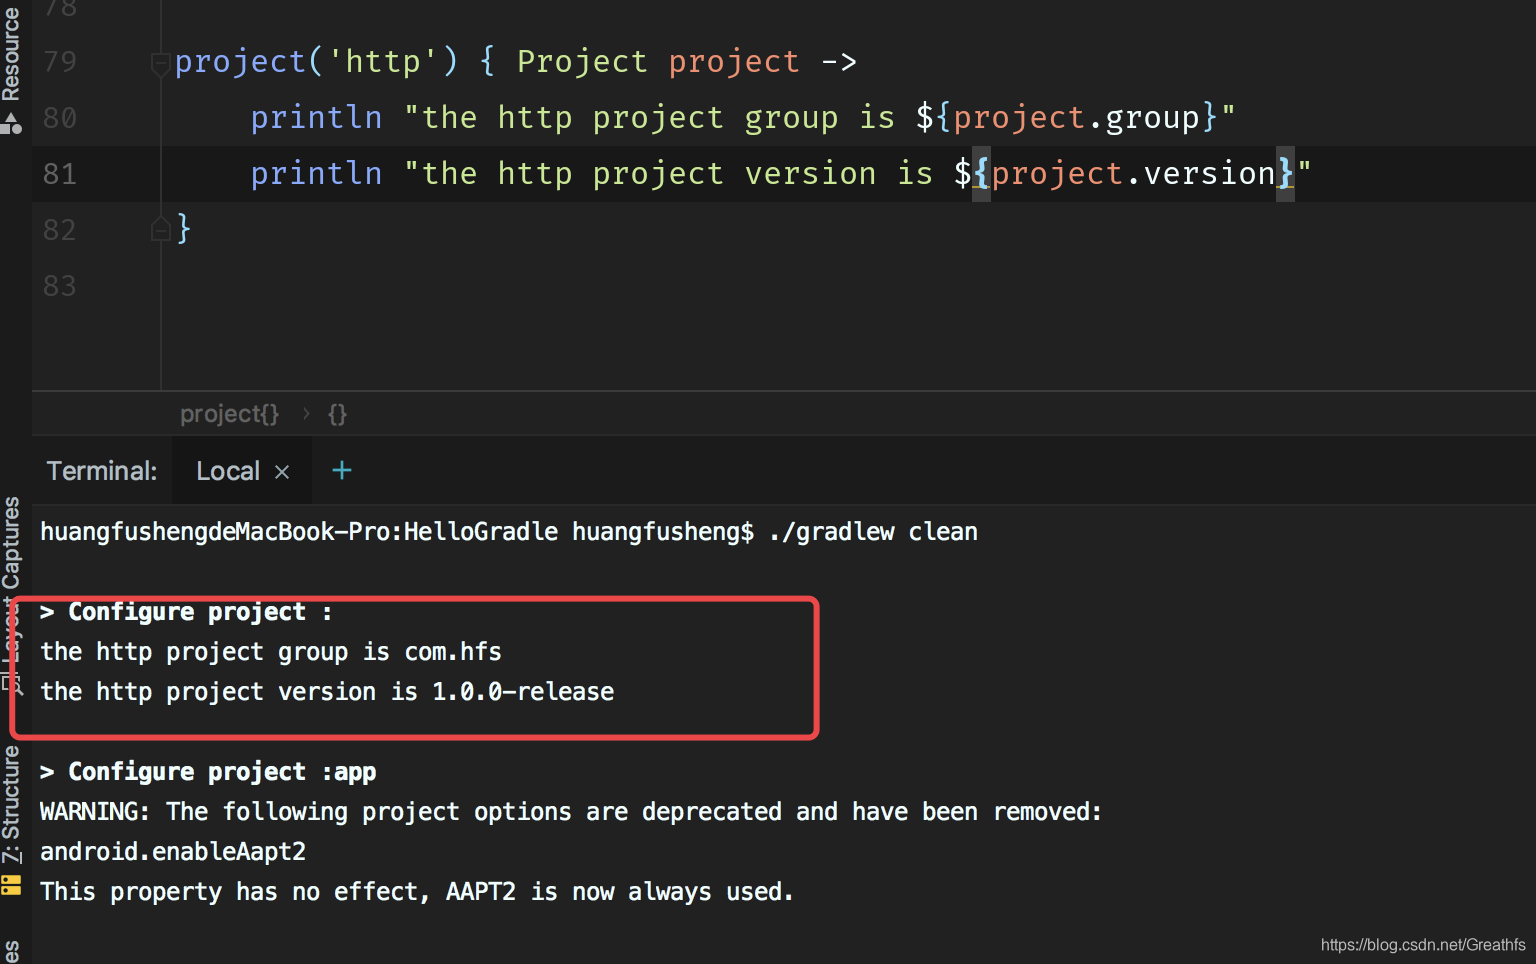Screen dimensions: 1536x964
Task: Open the Layout Captures side panel
Action: pos(11,595)
